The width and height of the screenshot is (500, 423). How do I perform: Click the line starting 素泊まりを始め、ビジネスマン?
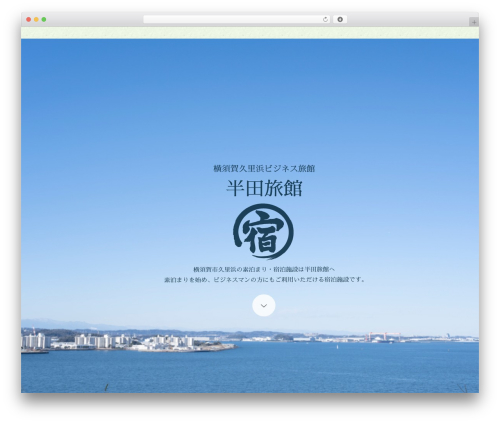[265, 280]
